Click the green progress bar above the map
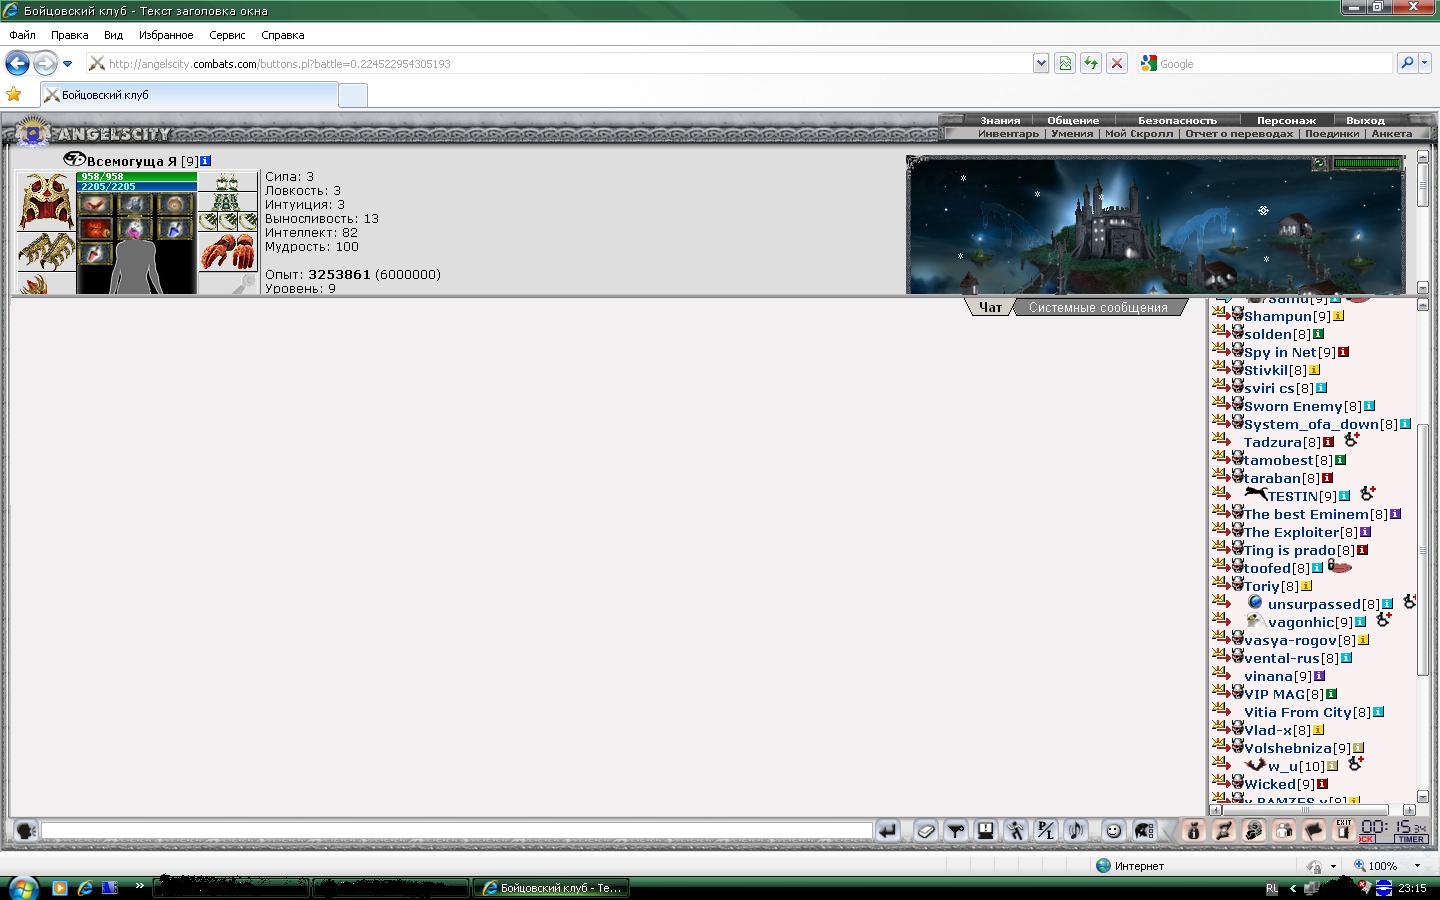Viewport: 1440px width, 900px height. click(1367, 163)
